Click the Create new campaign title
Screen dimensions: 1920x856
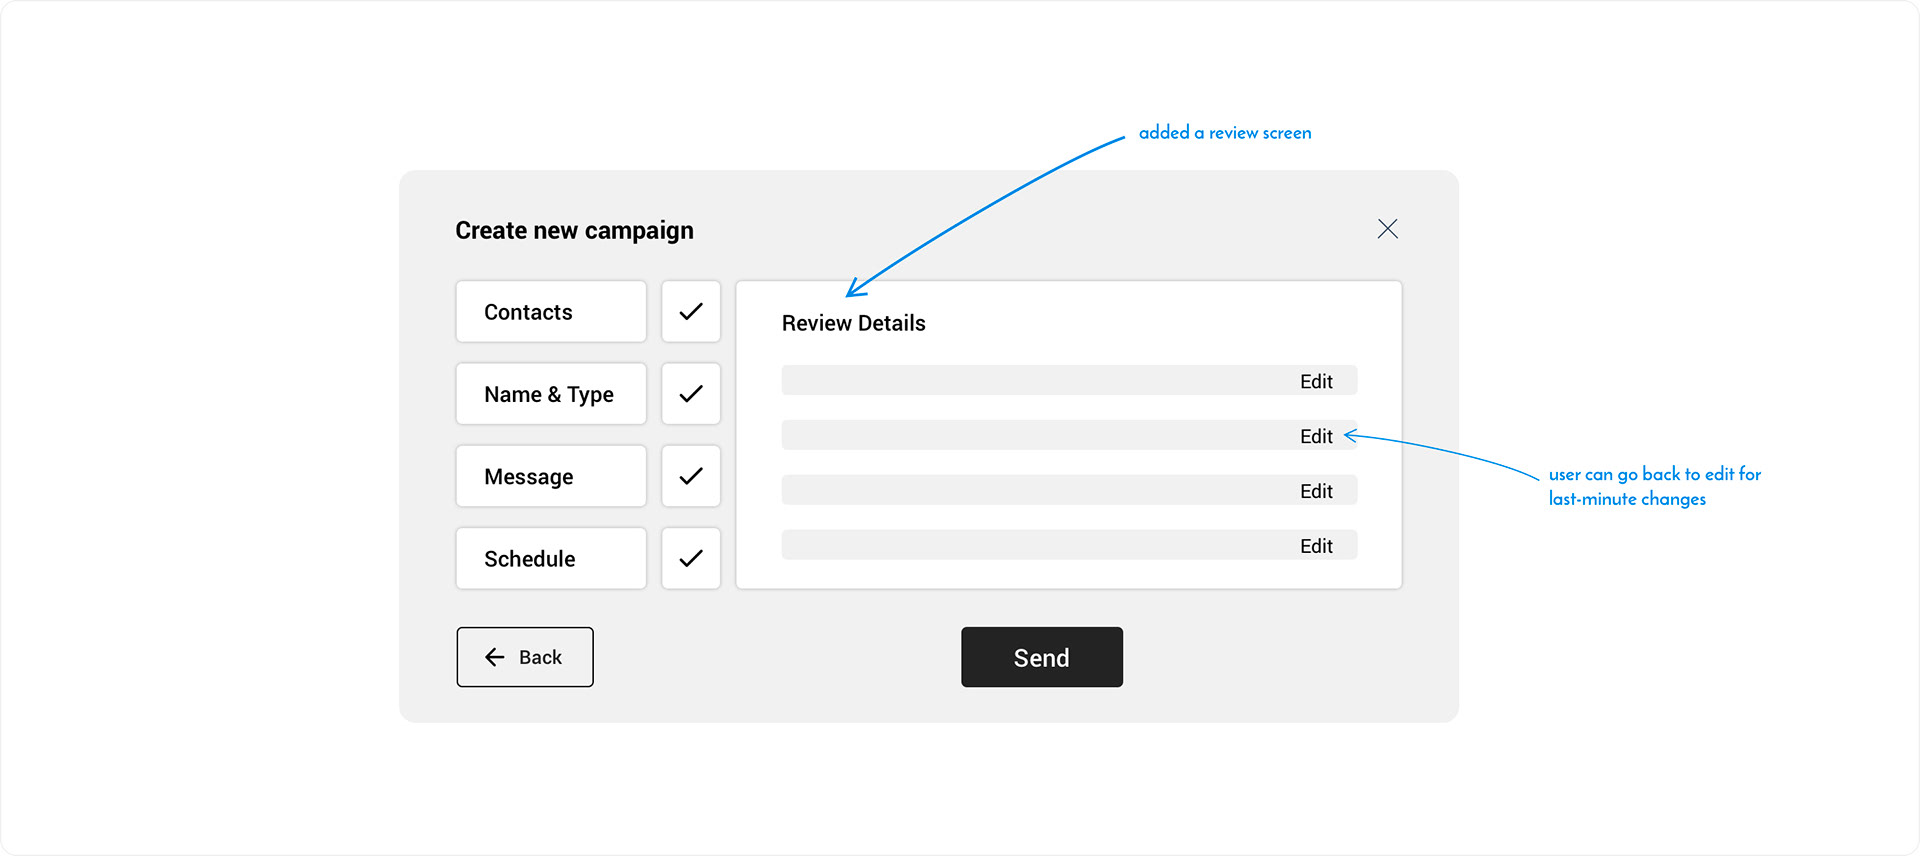574,231
